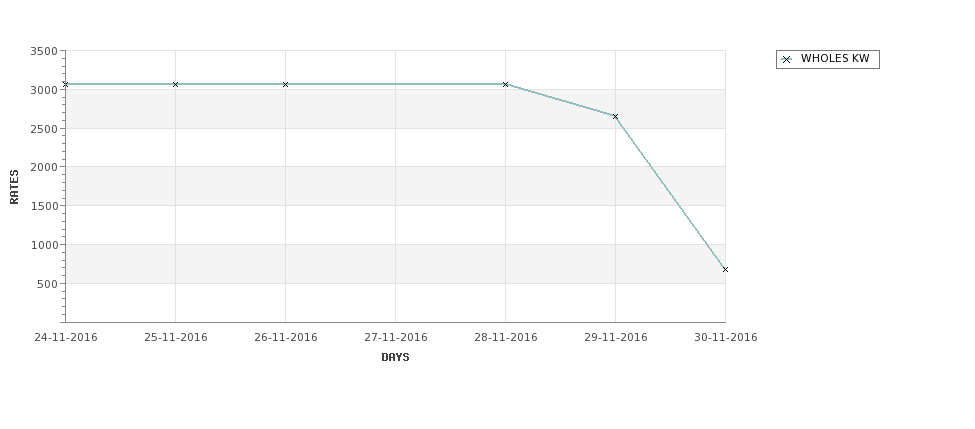Click the 2500 y-axis tick label
The image size is (975, 429).
pyautogui.click(x=44, y=129)
